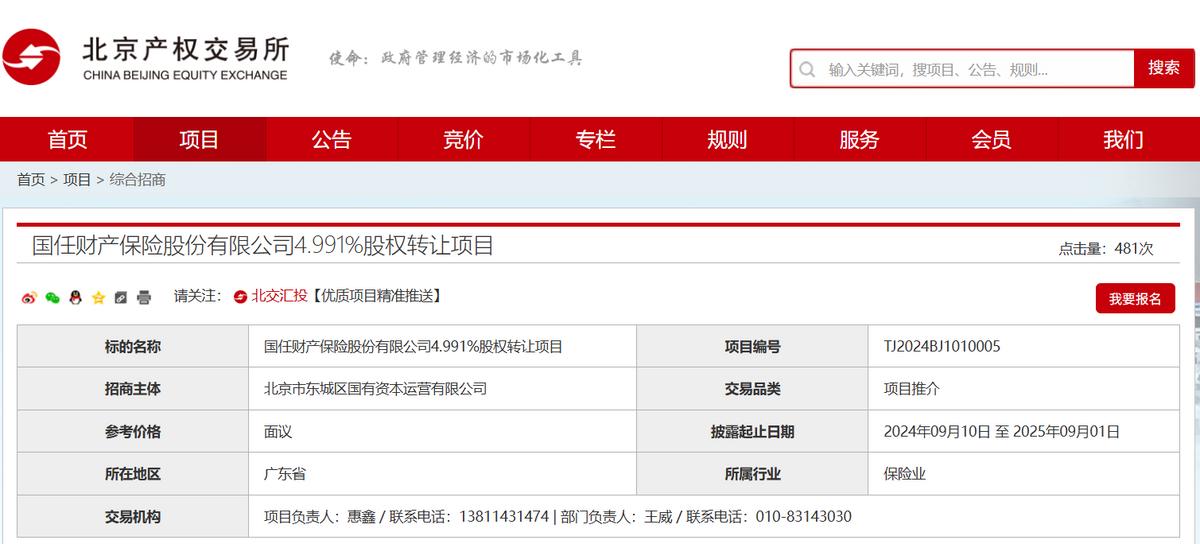Viewport: 1200px width, 544px height.
Task: Click the 所属行业 label cell
Action: 753,474
